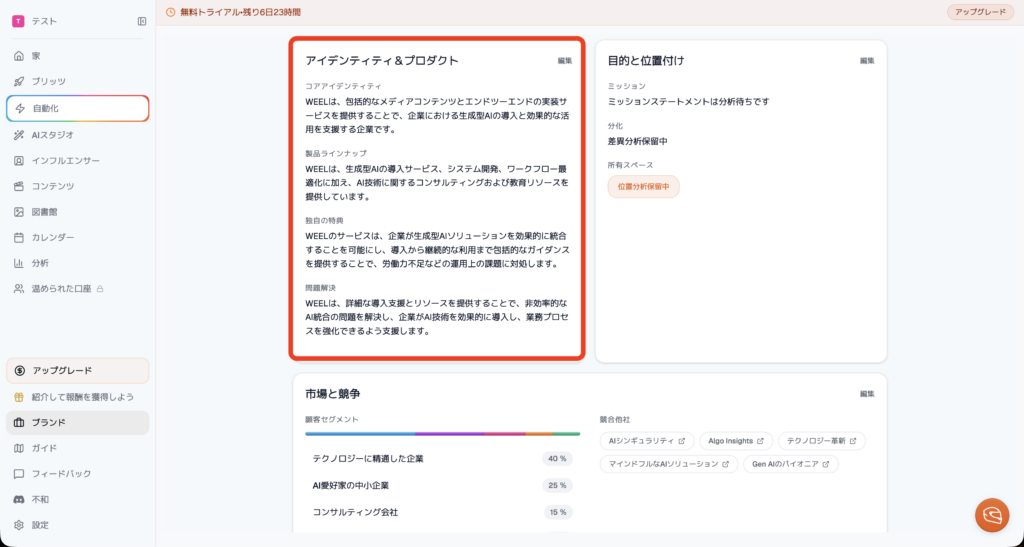Click the external link icon on Gen AIのパイオニア

tap(826, 464)
